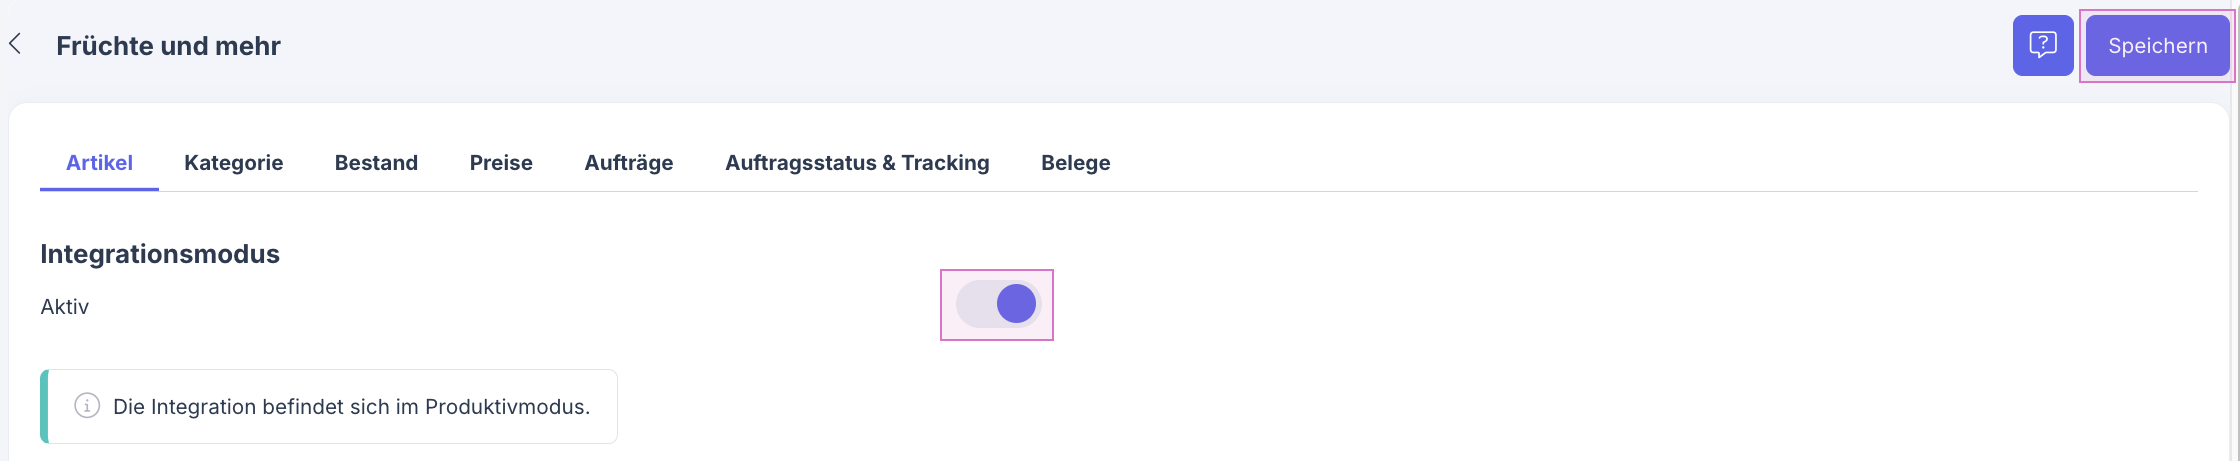Click the Speichern button
The width and height of the screenshot is (2240, 461).
tap(2157, 46)
